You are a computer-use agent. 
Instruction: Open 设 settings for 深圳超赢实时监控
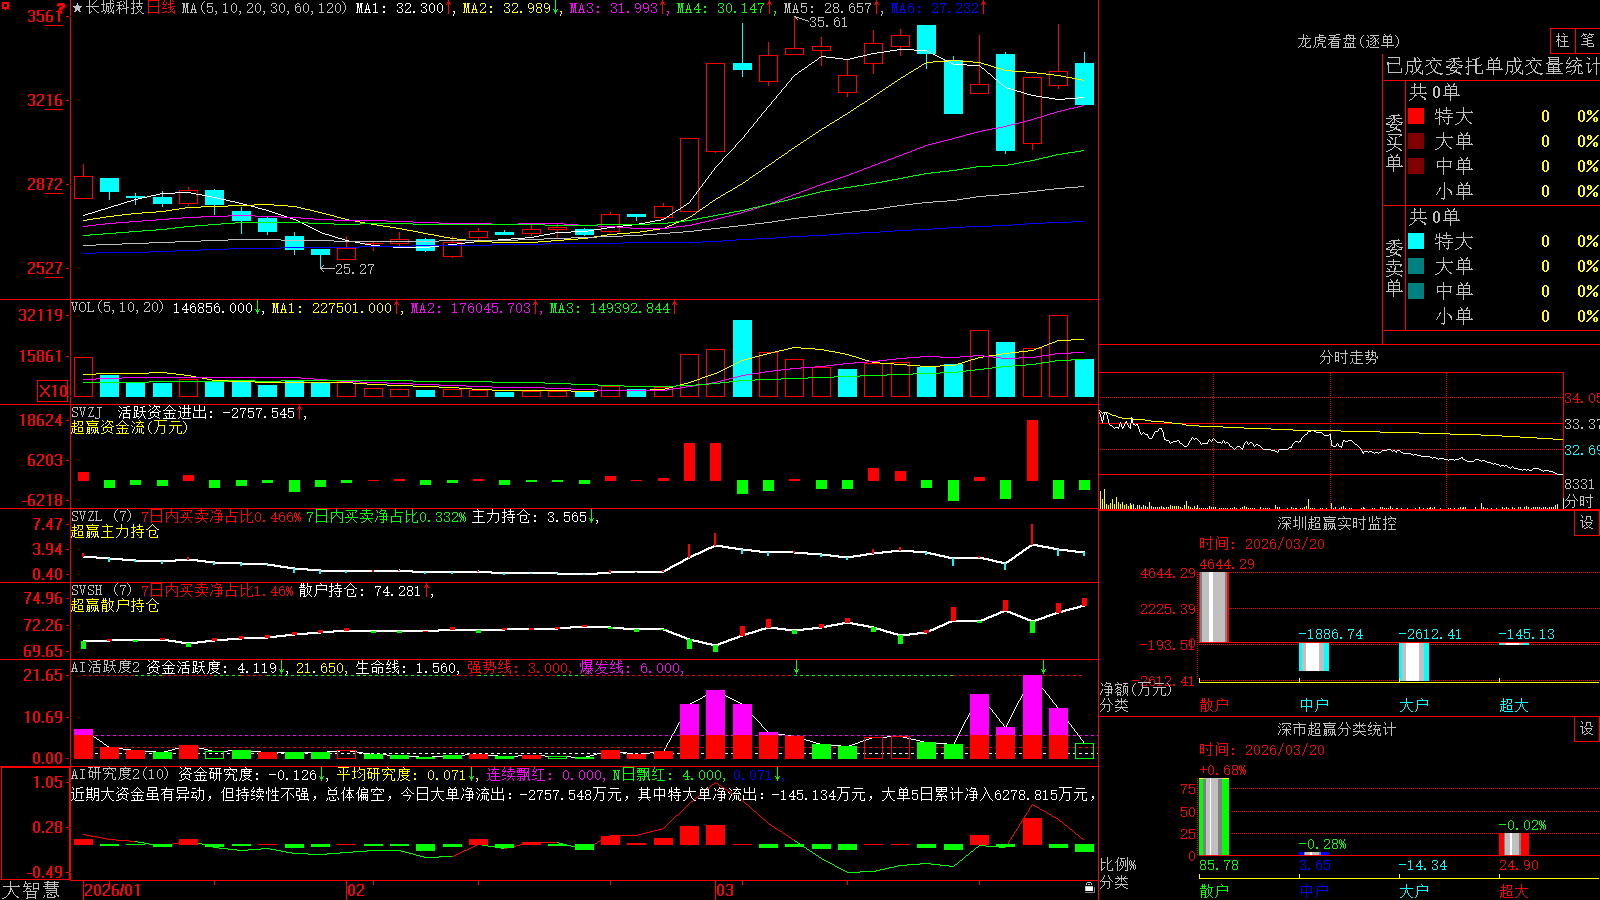[x=1587, y=523]
